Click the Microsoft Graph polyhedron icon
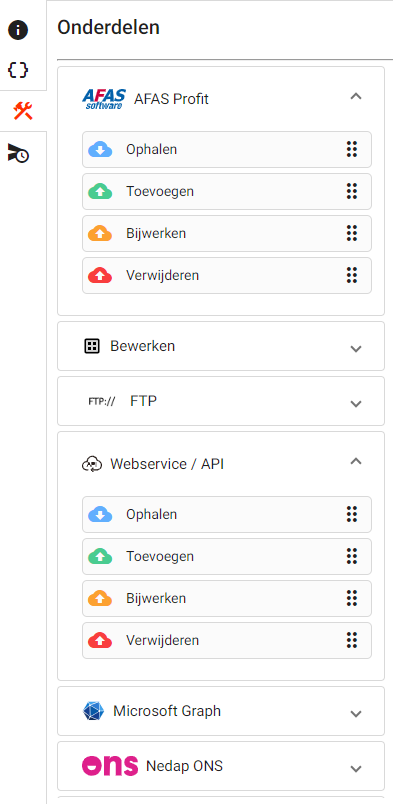The image size is (393, 804). tap(93, 711)
